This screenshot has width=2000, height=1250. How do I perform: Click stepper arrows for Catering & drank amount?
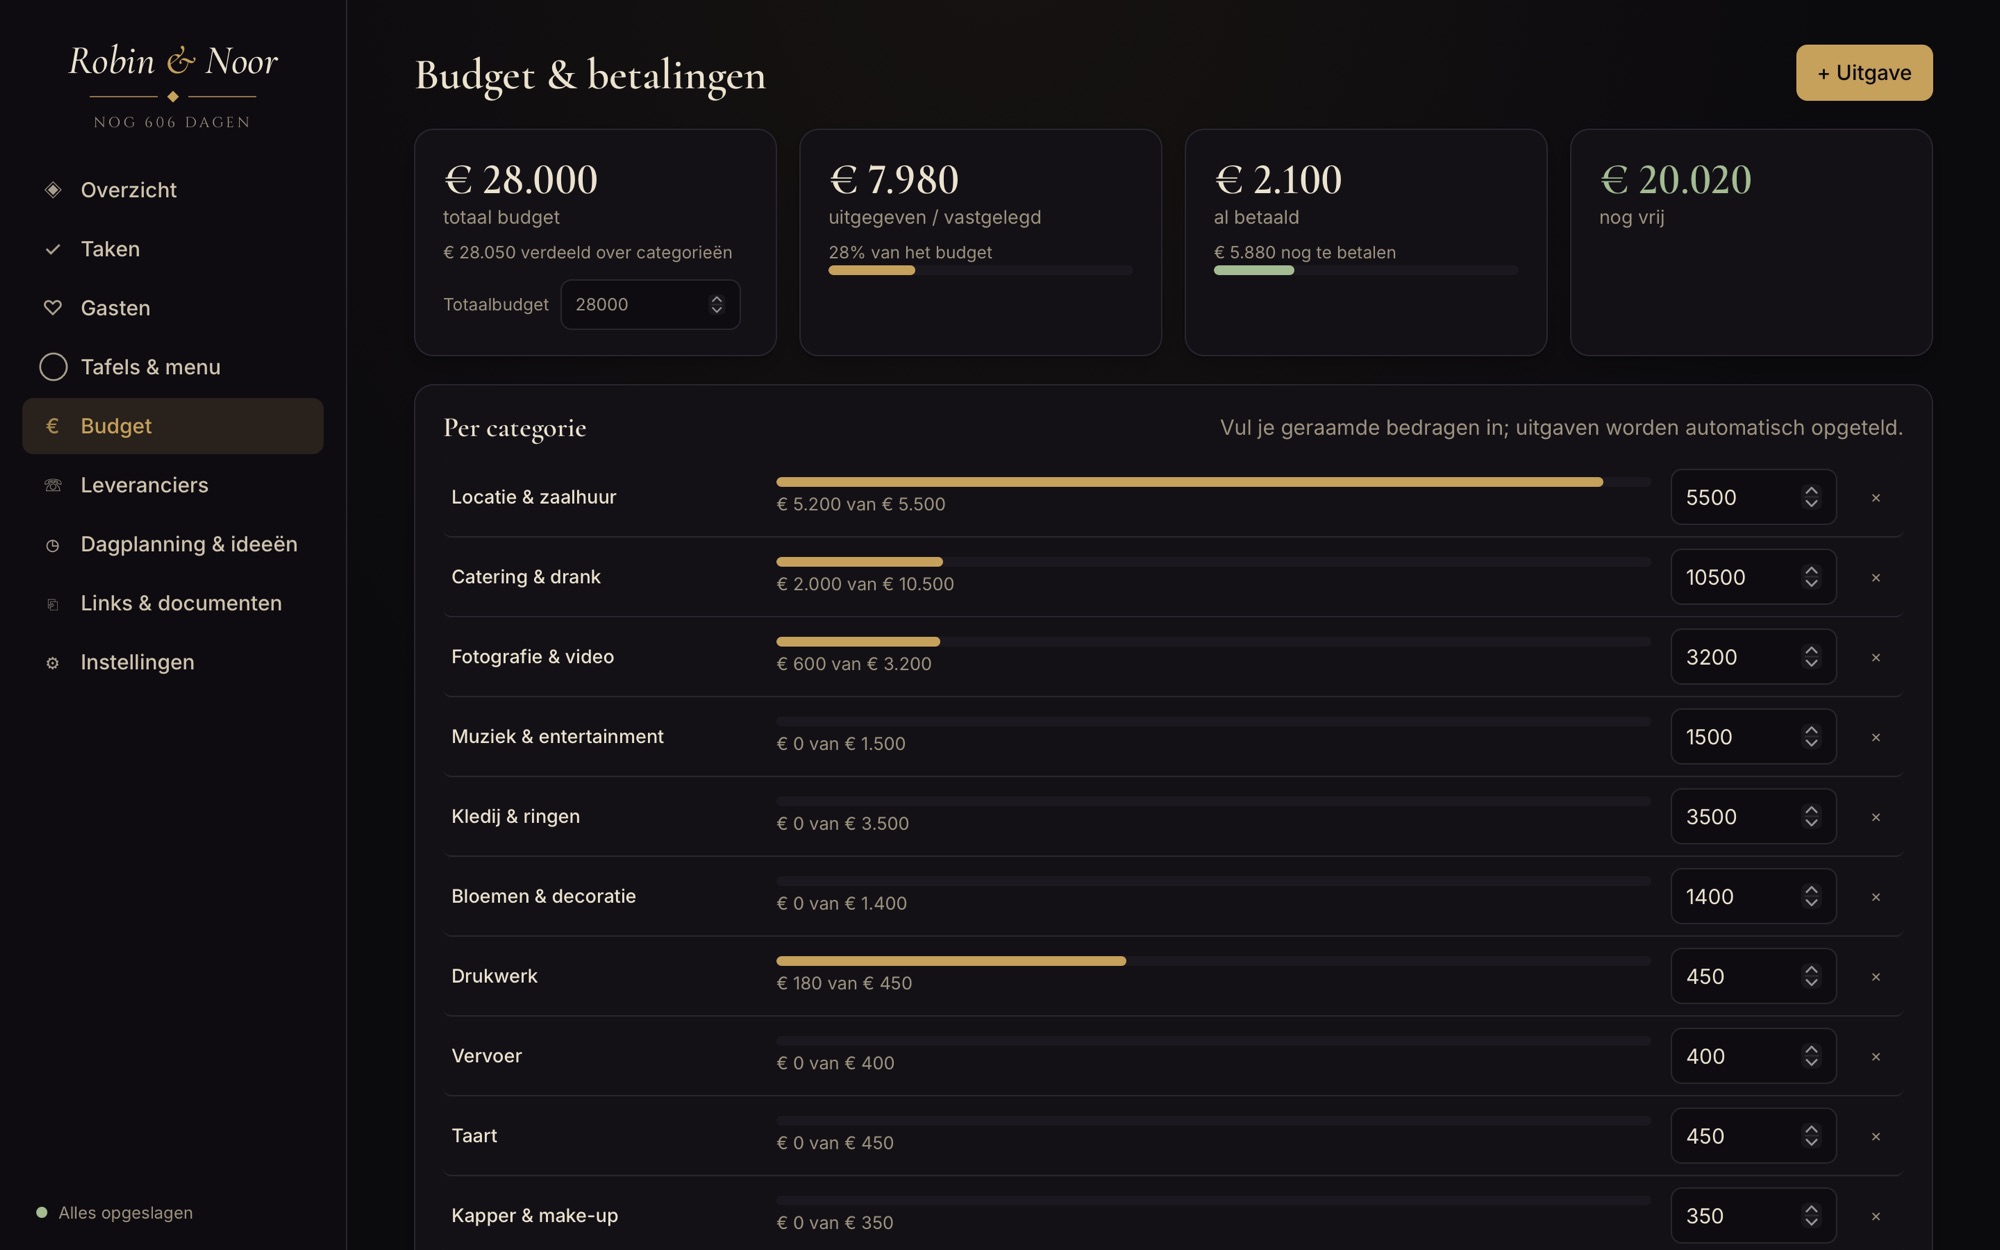[x=1811, y=577]
